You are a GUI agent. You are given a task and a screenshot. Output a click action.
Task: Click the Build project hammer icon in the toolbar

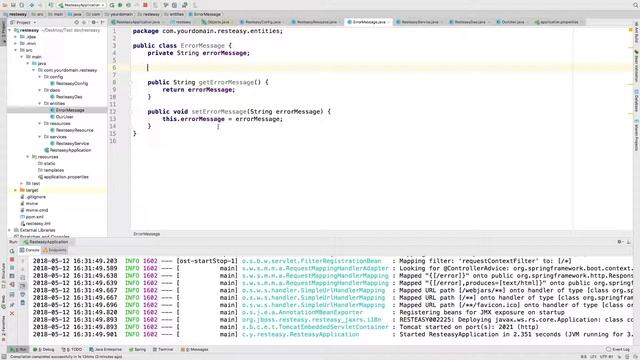pos(51,5)
